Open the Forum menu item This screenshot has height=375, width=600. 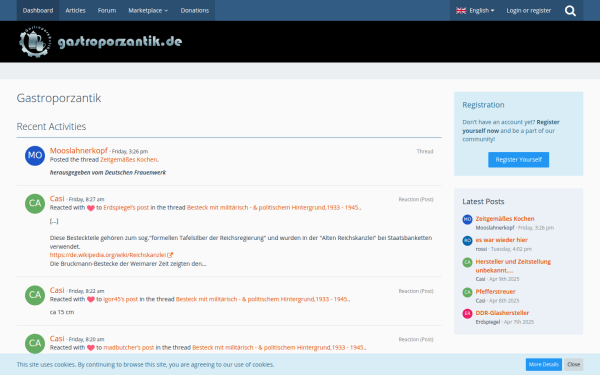coord(107,11)
